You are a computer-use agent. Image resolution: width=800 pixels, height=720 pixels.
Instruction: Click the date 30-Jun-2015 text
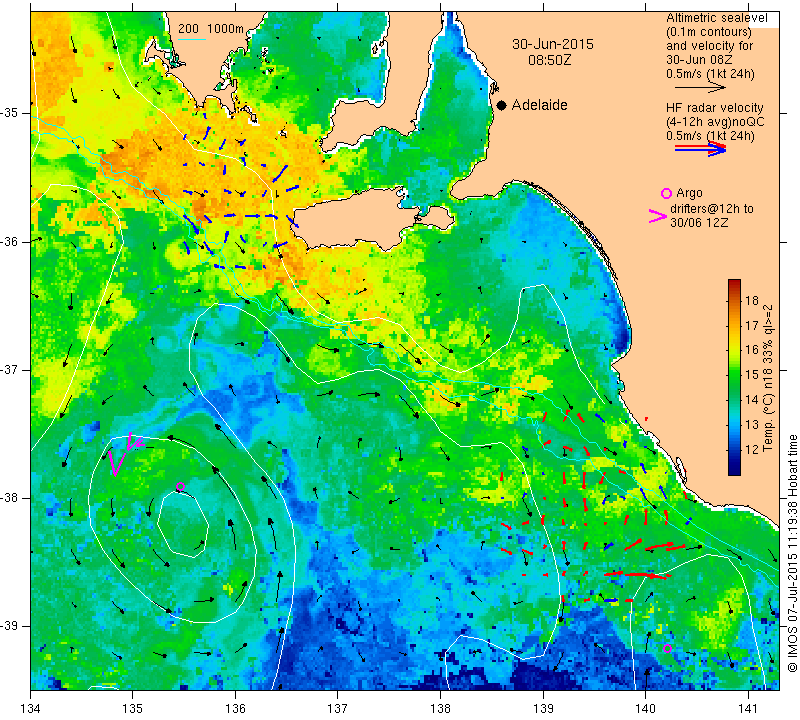553,44
